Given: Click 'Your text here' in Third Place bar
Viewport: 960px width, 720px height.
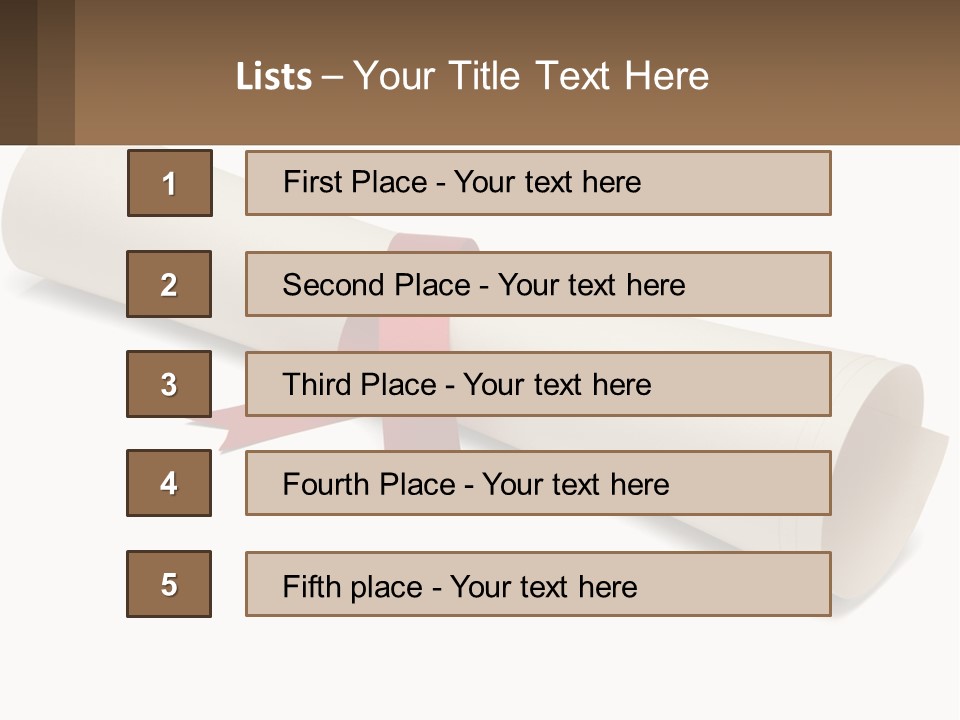Looking at the screenshot, I should pos(557,385).
